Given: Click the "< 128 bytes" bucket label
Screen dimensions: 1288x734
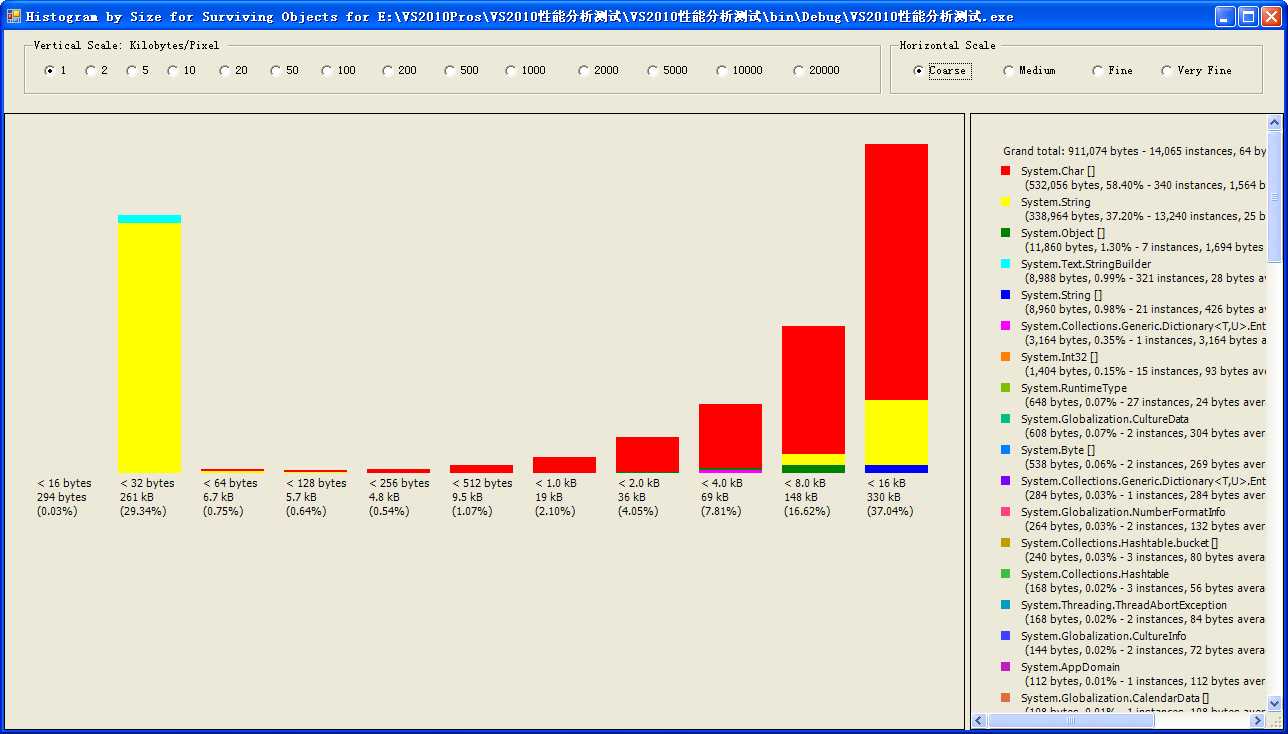Looking at the screenshot, I should (x=316, y=483).
